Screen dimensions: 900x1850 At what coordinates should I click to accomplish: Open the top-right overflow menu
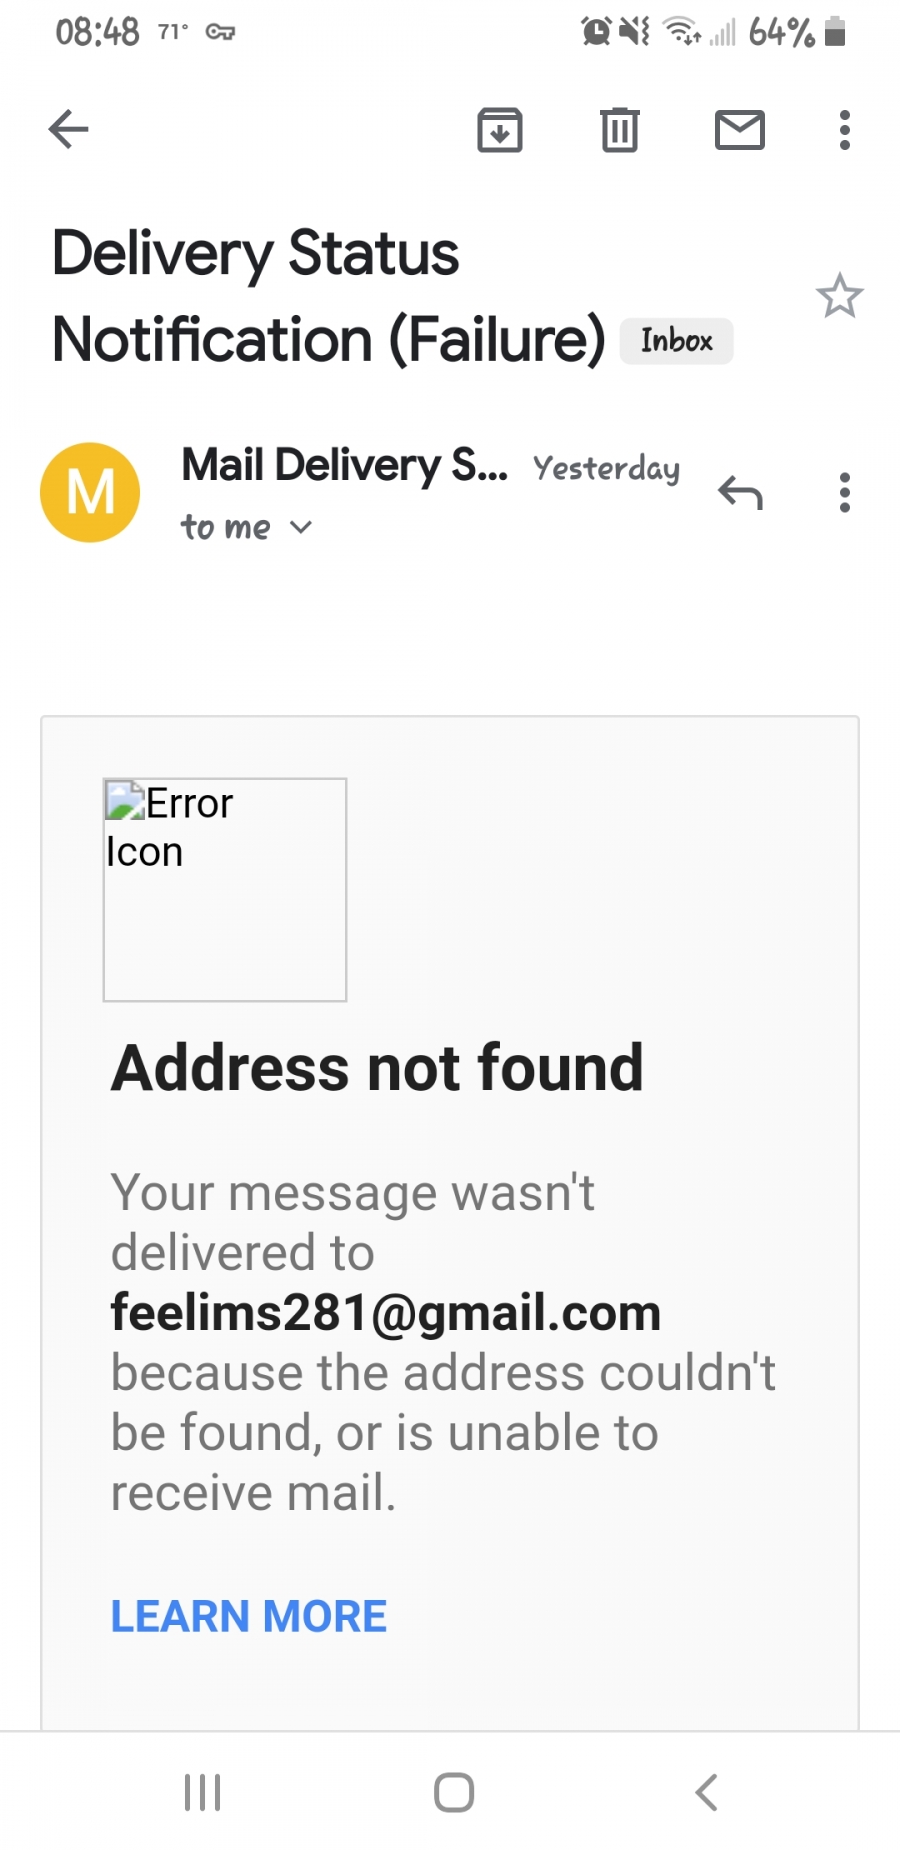click(845, 130)
